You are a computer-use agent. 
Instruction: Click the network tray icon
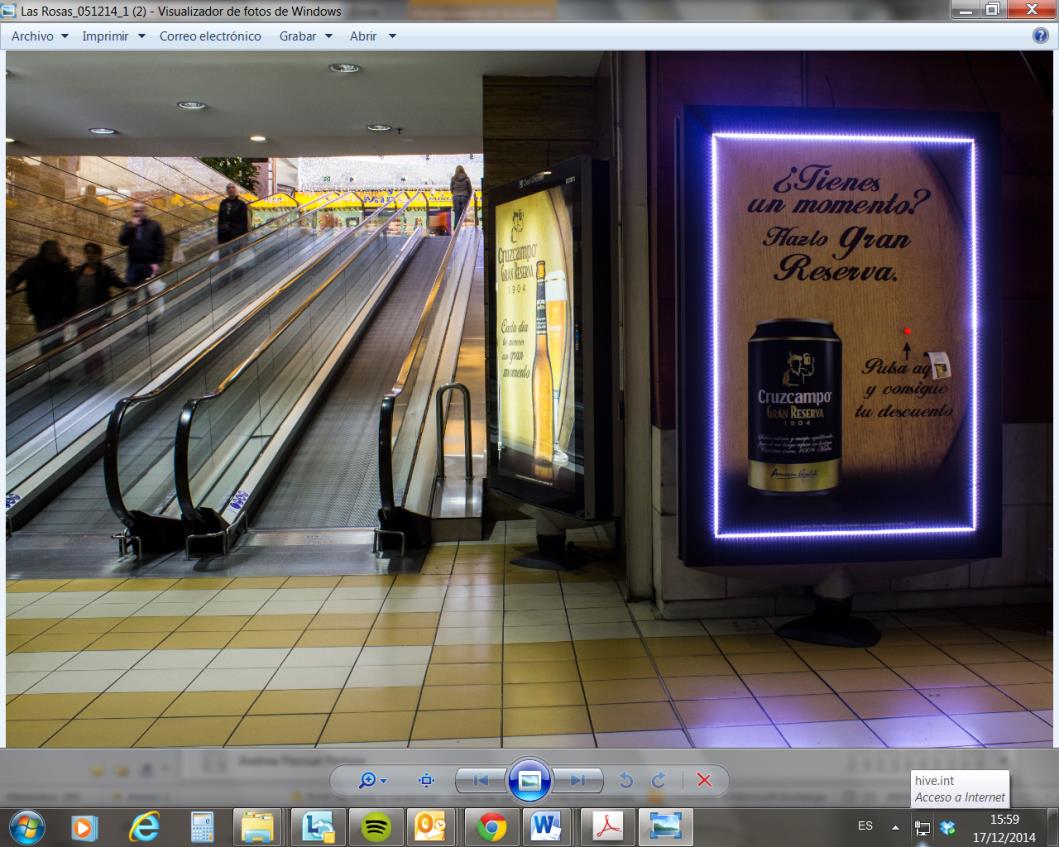pyautogui.click(x=922, y=827)
